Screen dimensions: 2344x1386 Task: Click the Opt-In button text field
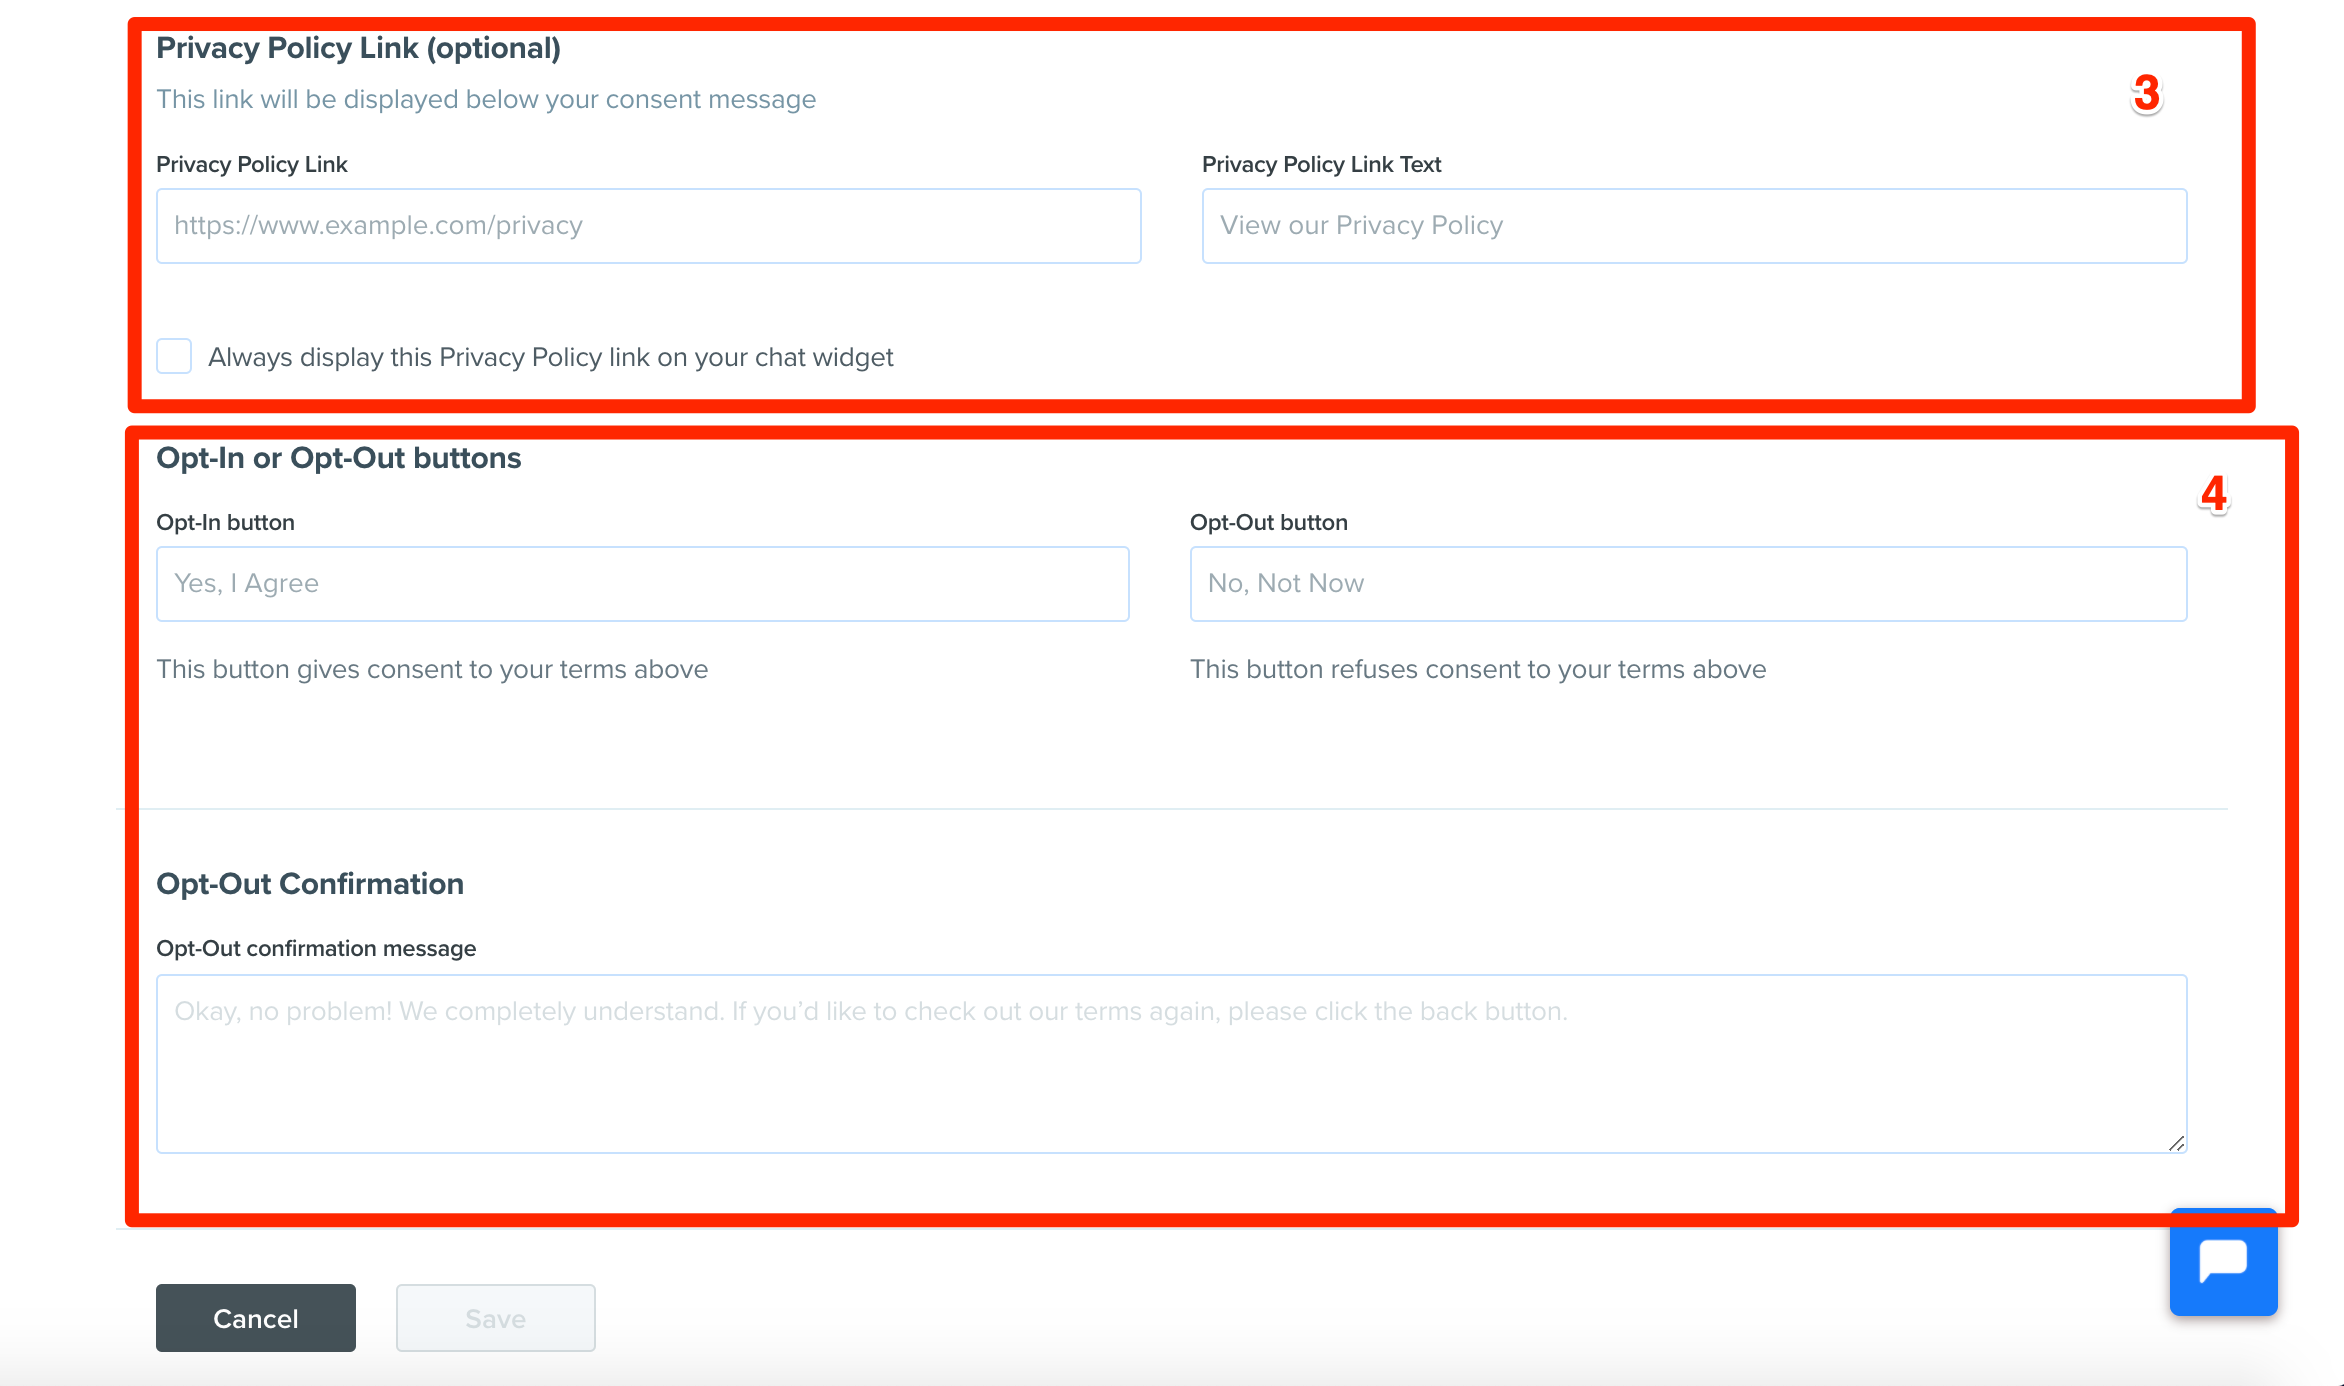point(643,584)
